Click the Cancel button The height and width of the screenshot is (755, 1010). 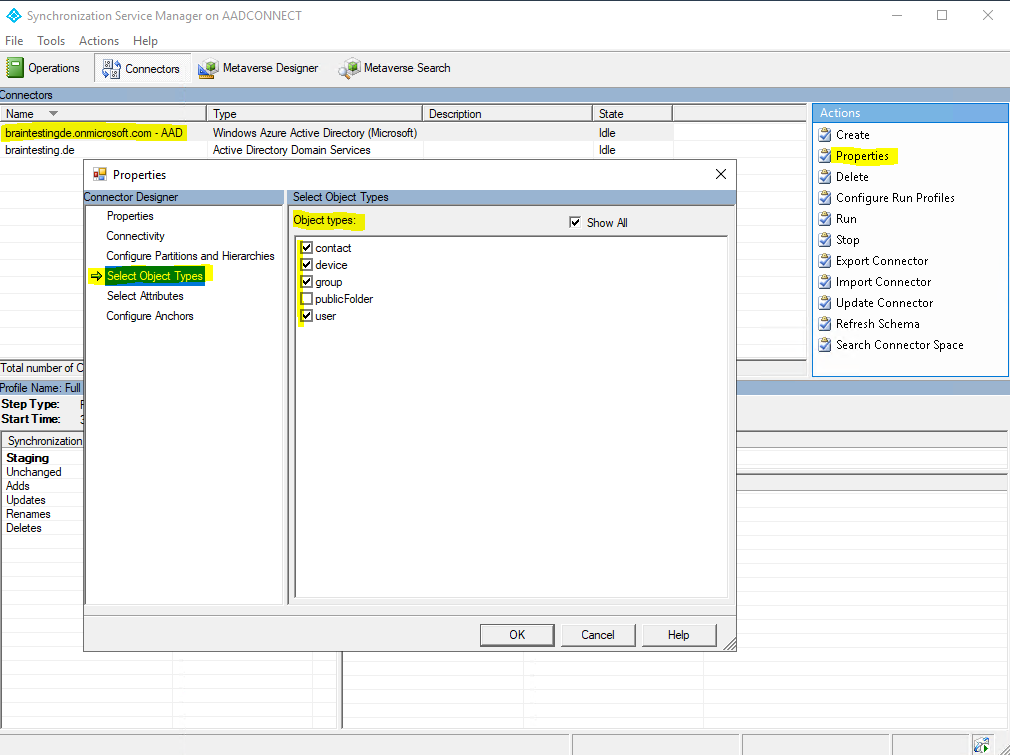pos(598,635)
